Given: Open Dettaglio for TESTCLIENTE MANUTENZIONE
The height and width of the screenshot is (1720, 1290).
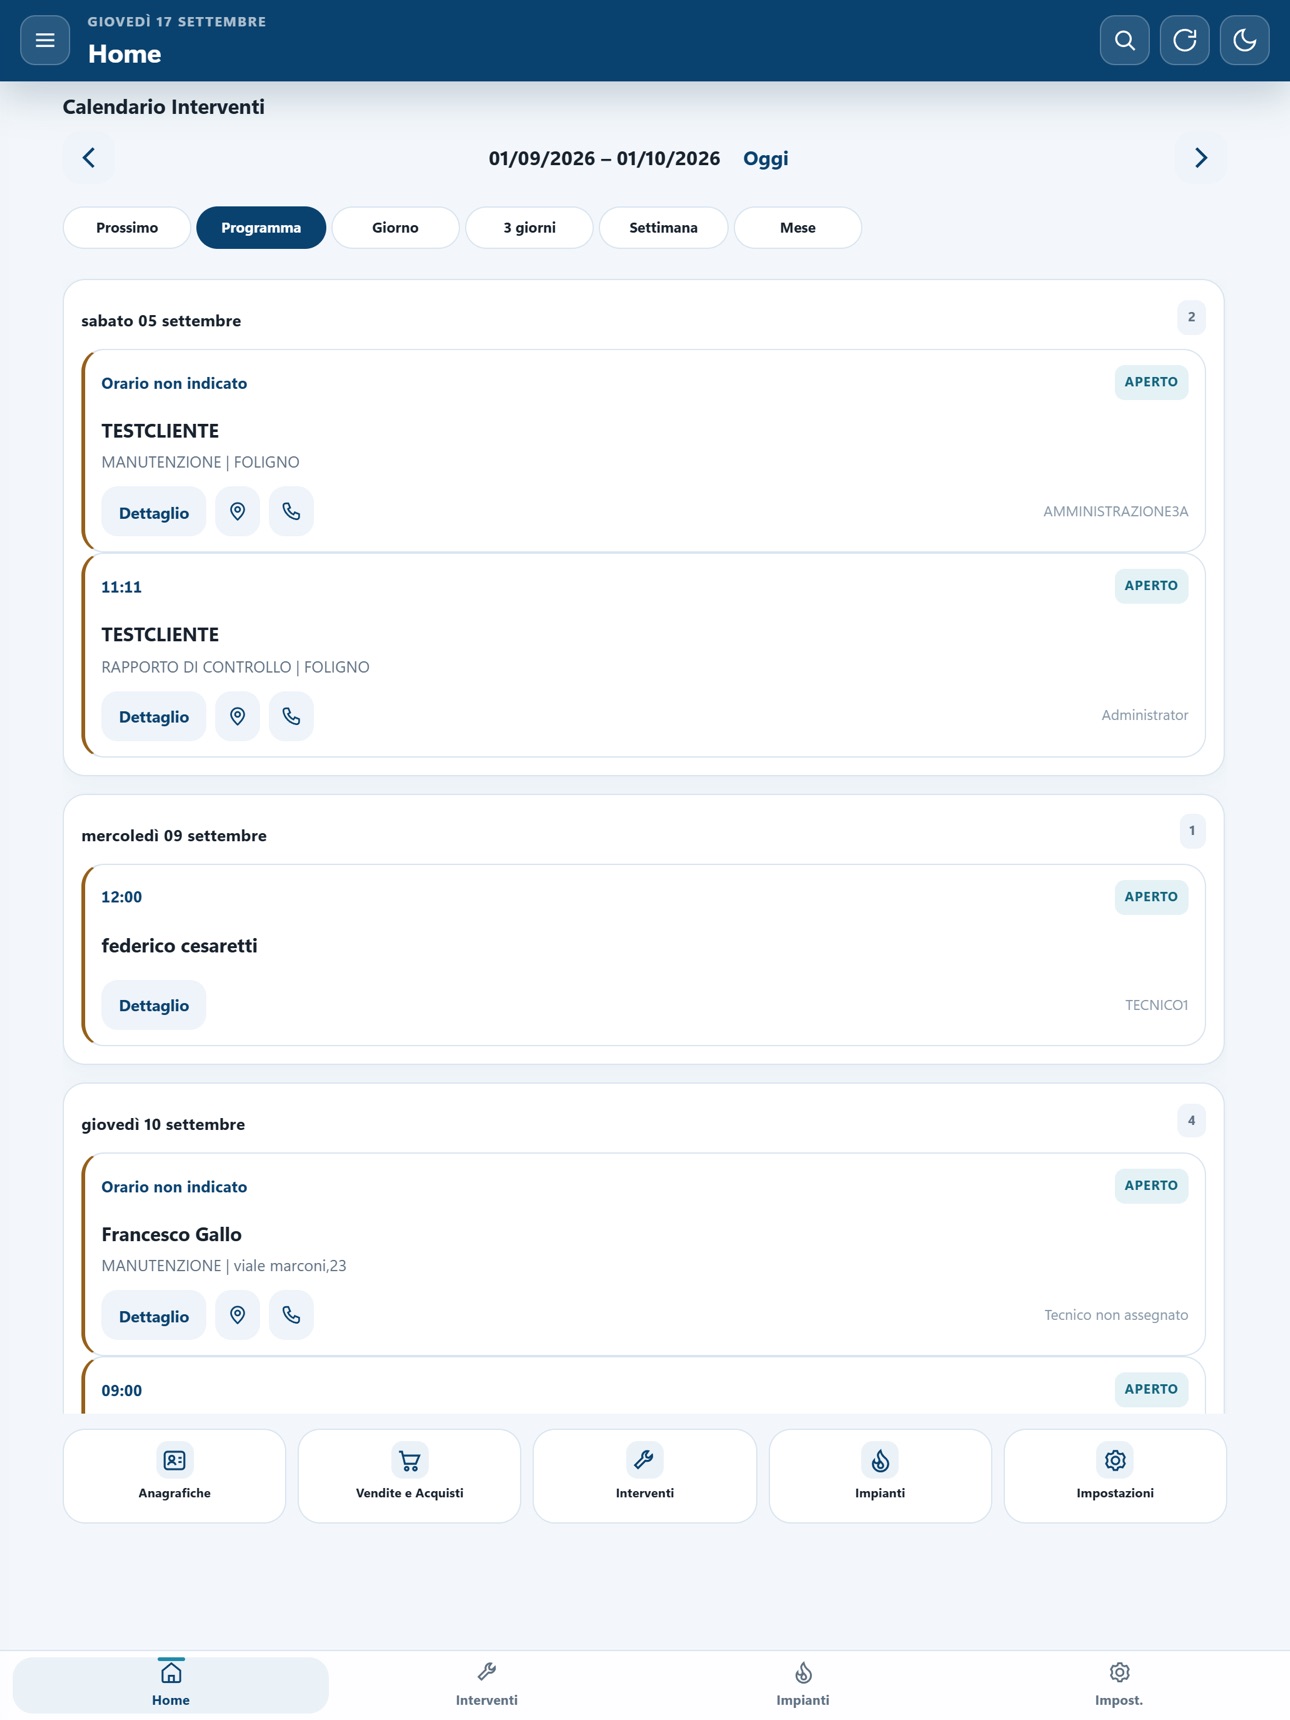Looking at the screenshot, I should (154, 512).
